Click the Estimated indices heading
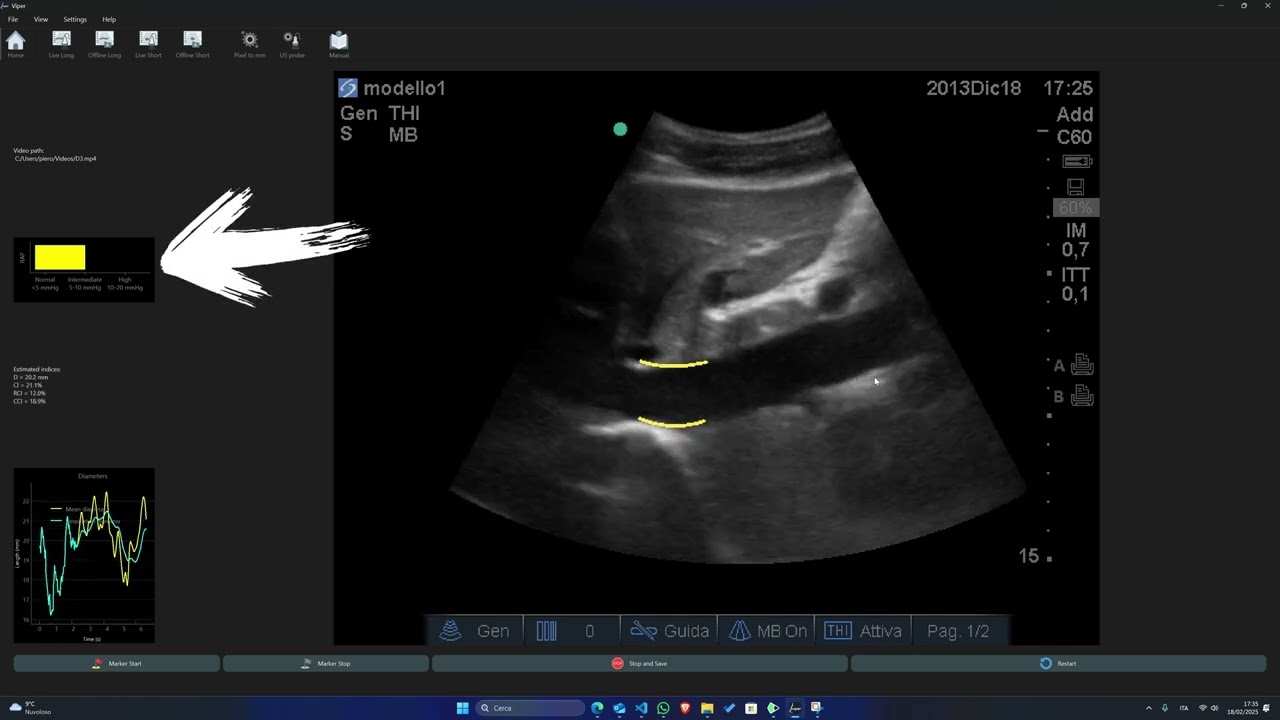 coord(37,369)
